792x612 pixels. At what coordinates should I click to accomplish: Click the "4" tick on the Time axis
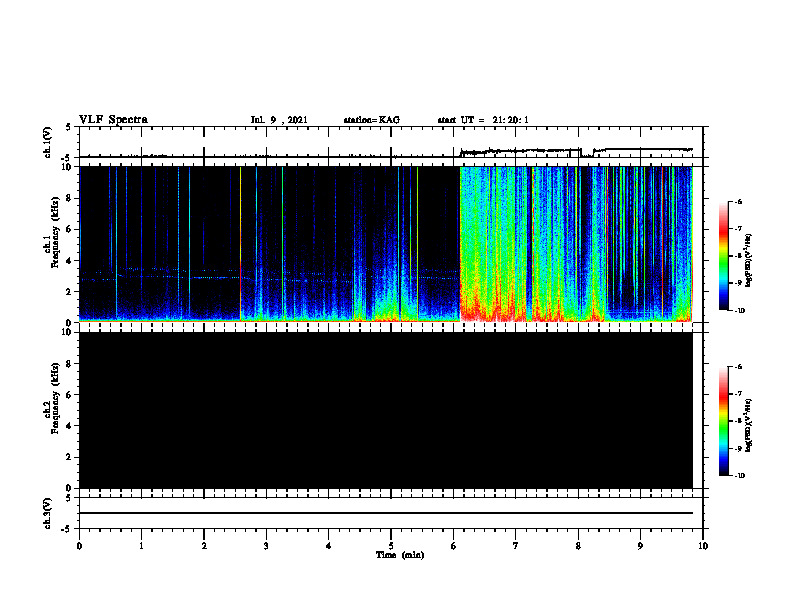click(329, 546)
